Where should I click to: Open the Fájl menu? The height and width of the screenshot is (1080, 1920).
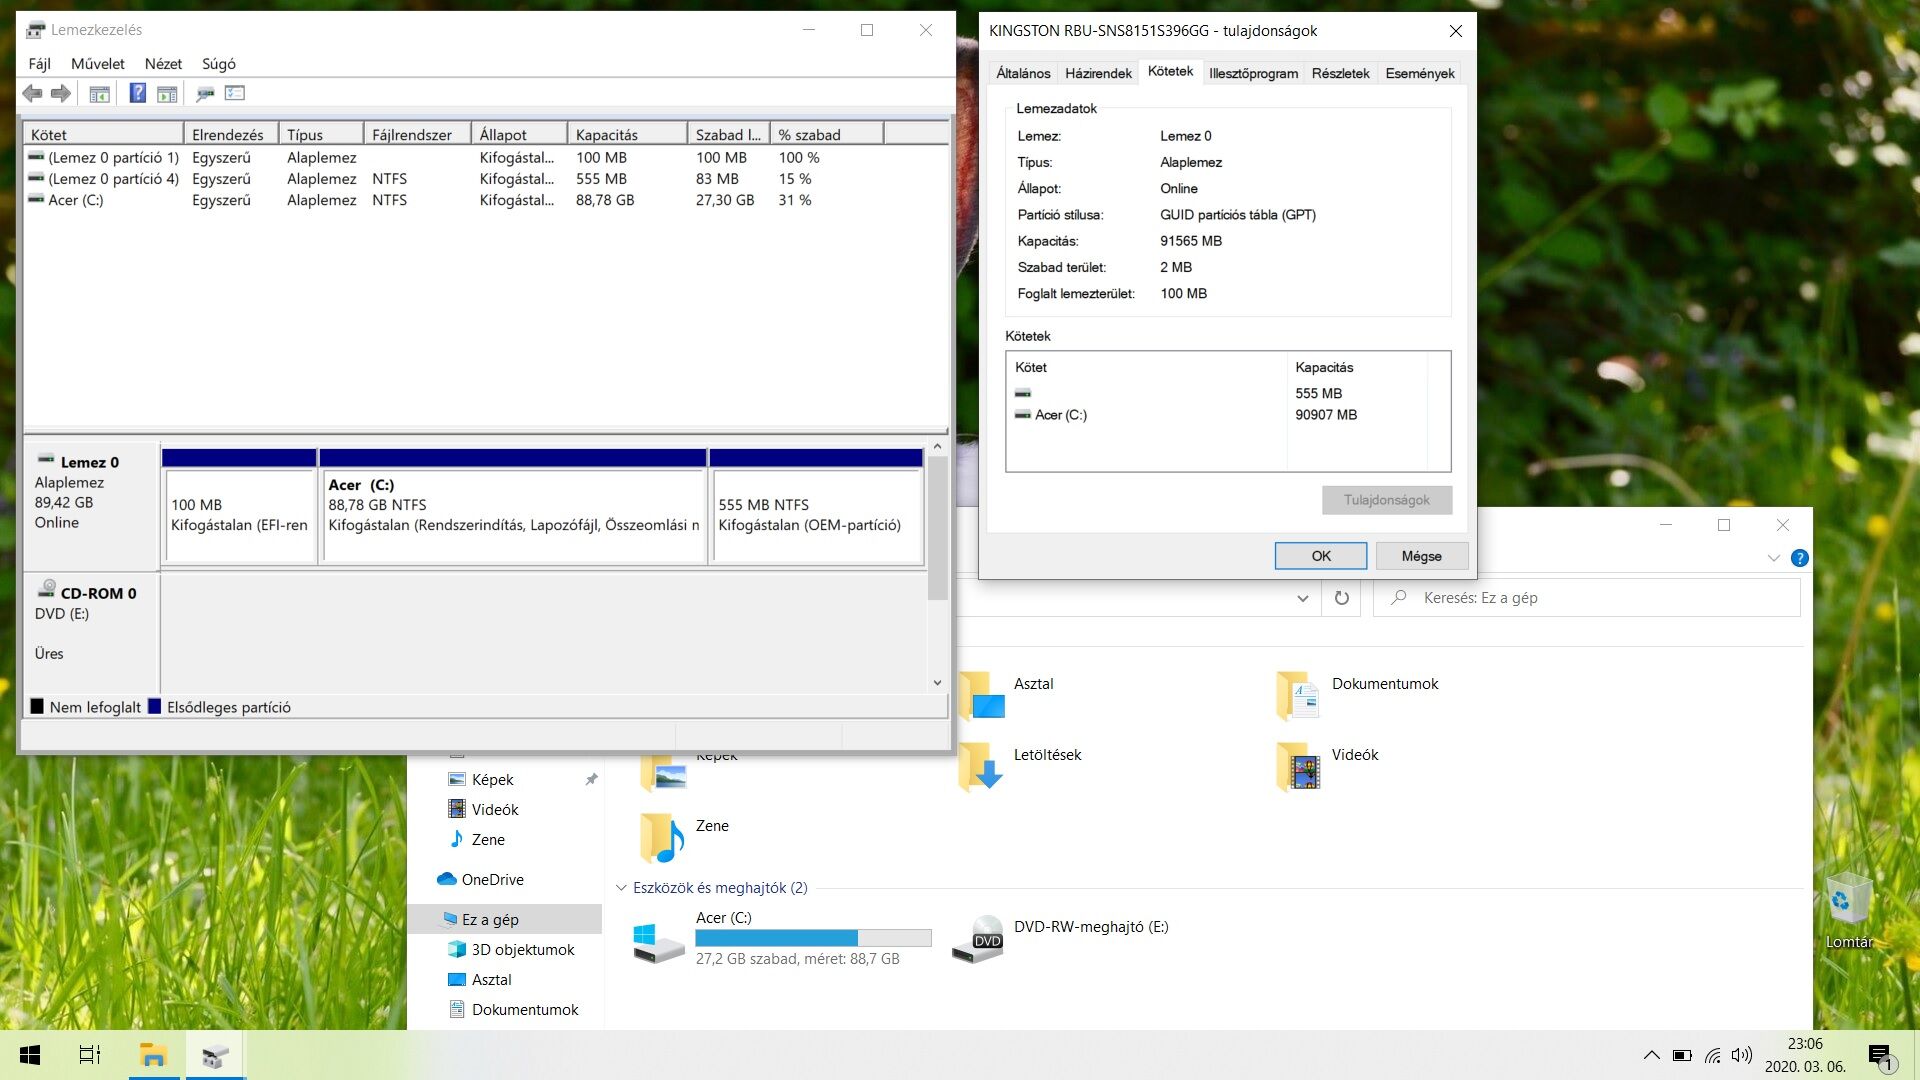coord(40,63)
